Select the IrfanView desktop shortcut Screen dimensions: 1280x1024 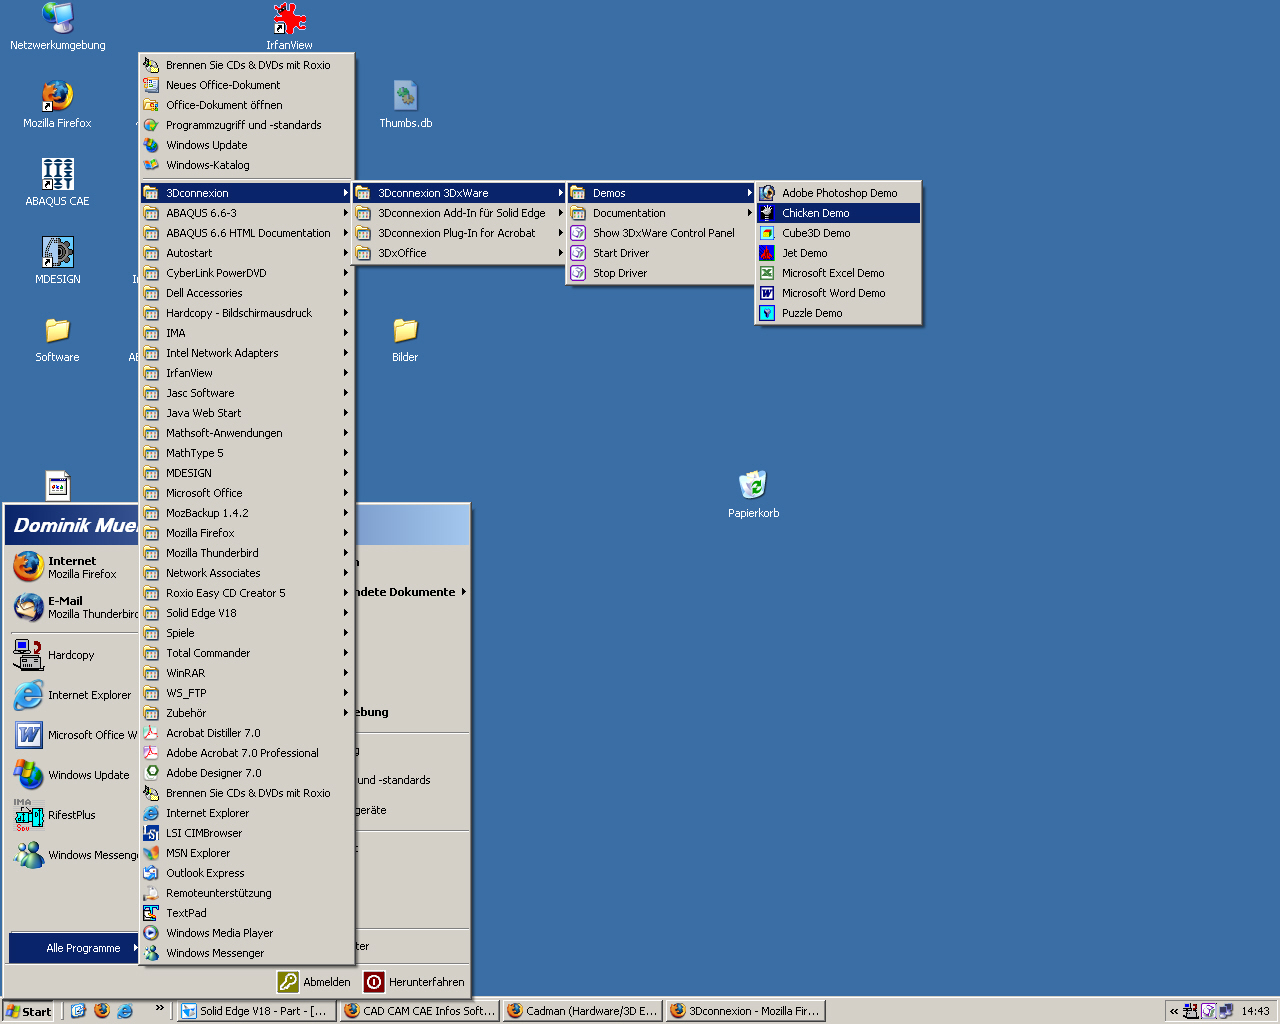coord(289,27)
